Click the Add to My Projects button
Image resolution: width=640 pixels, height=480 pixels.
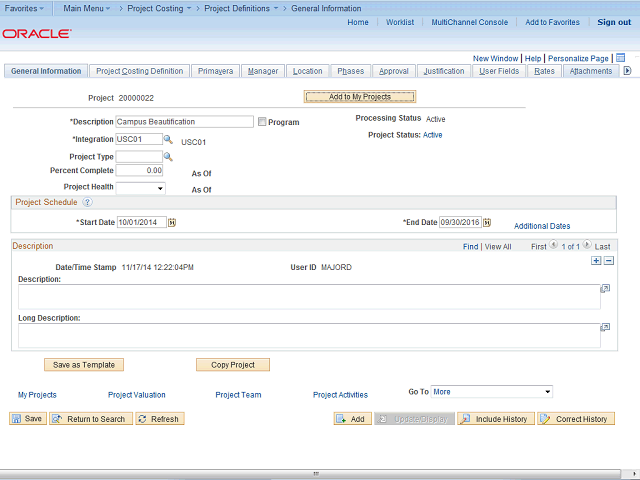(x=359, y=97)
